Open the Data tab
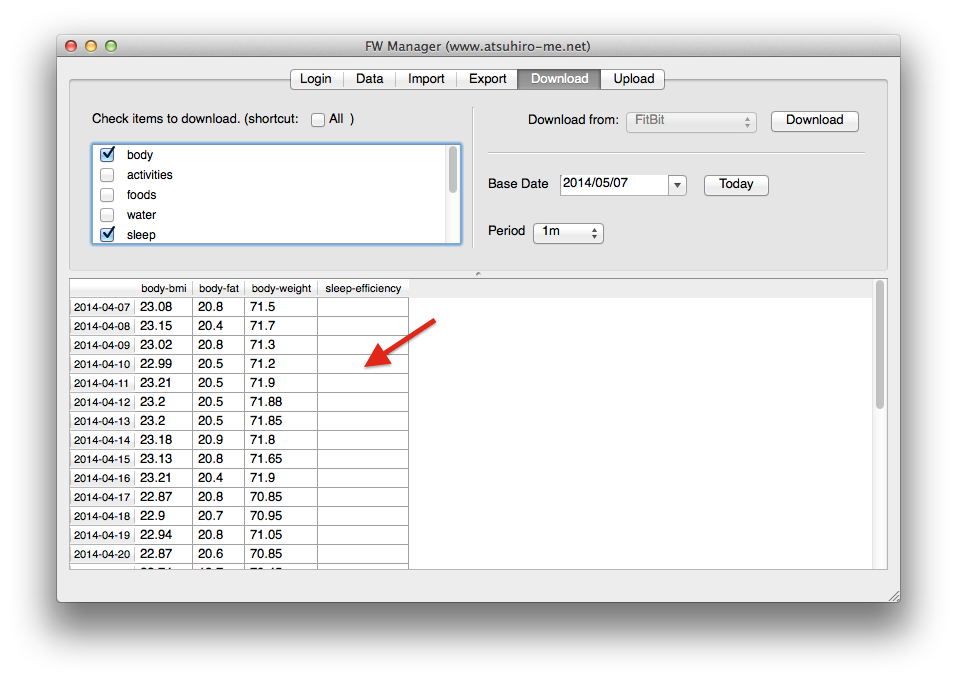Viewport: 957px width, 681px height. (369, 79)
